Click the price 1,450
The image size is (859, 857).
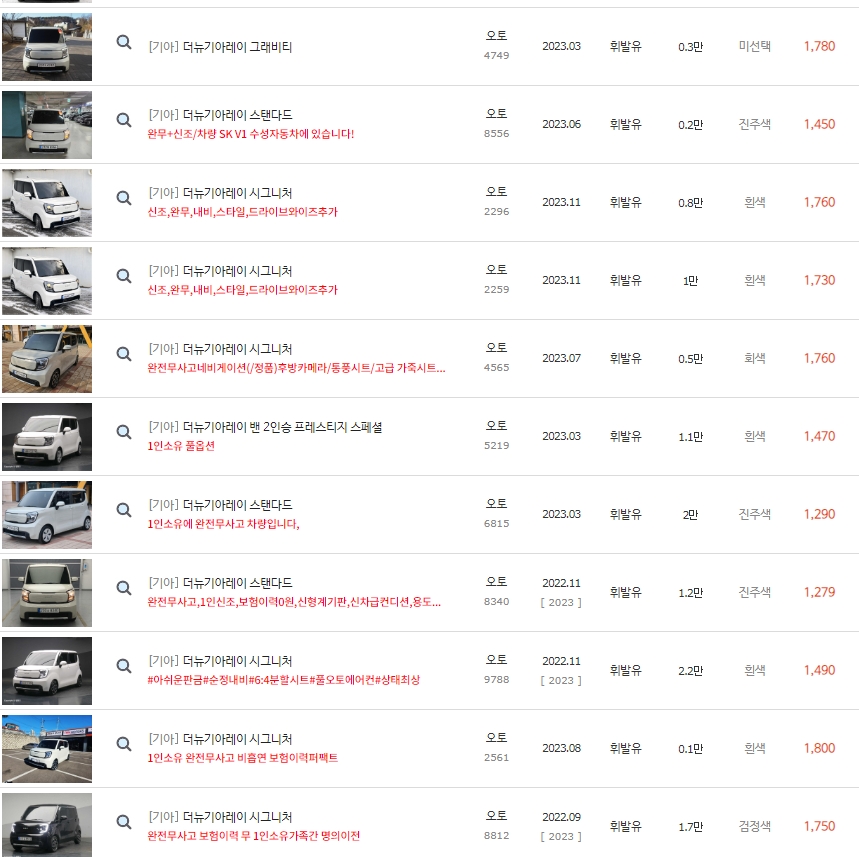point(820,124)
